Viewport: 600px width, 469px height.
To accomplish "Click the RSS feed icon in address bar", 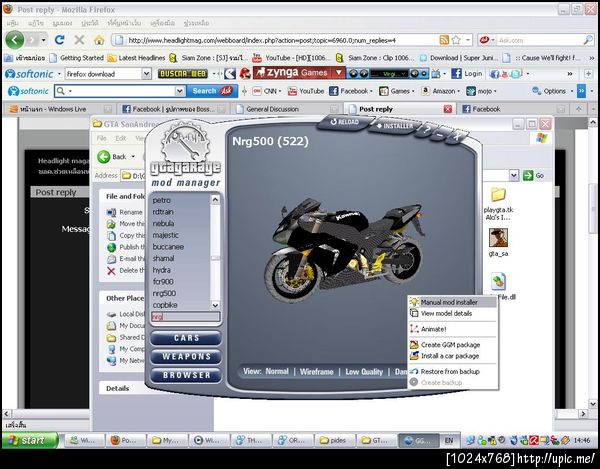I will coord(444,40).
